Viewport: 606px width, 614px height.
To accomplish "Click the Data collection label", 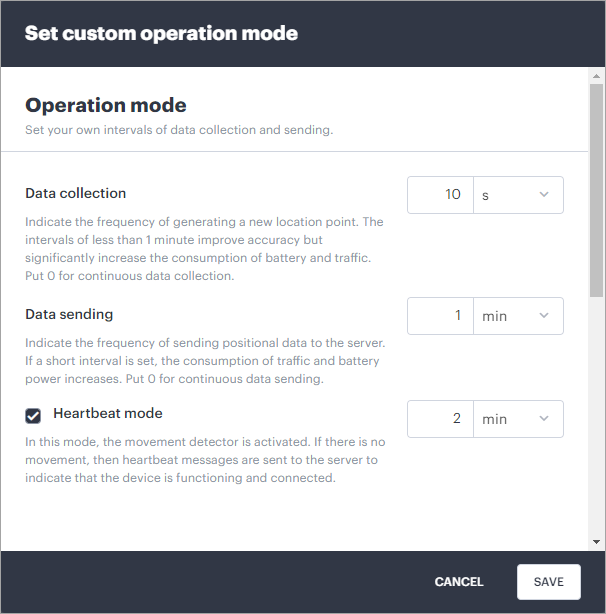I will (x=76, y=193).
